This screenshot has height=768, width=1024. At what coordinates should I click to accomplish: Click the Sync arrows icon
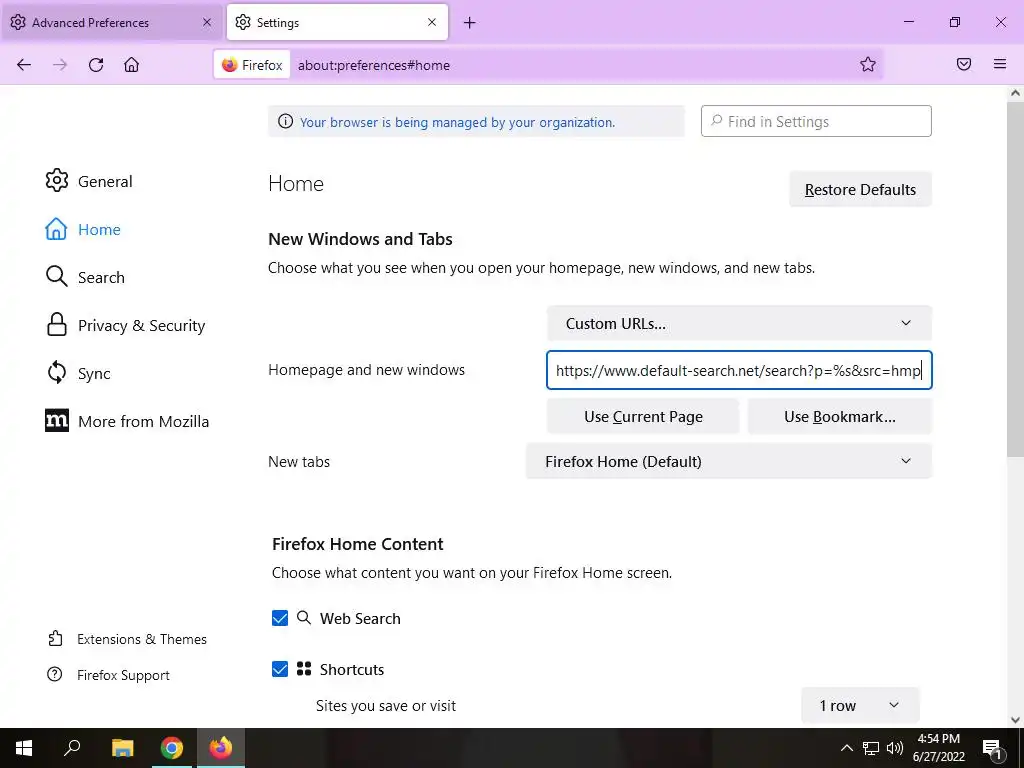(x=57, y=373)
